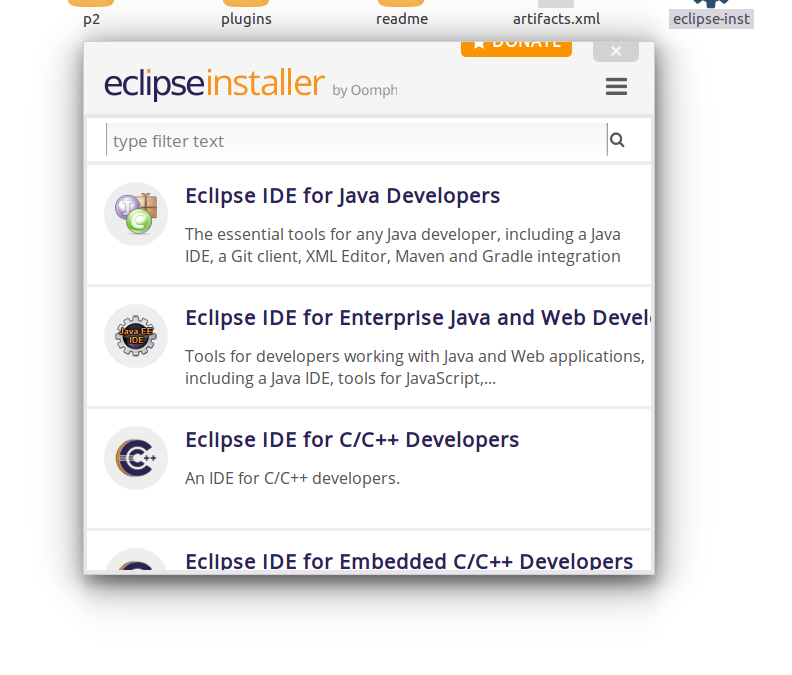Viewport: 792px width, 675px height.
Task: Open the hamburger menu in Eclipse Installer
Action: (x=616, y=86)
